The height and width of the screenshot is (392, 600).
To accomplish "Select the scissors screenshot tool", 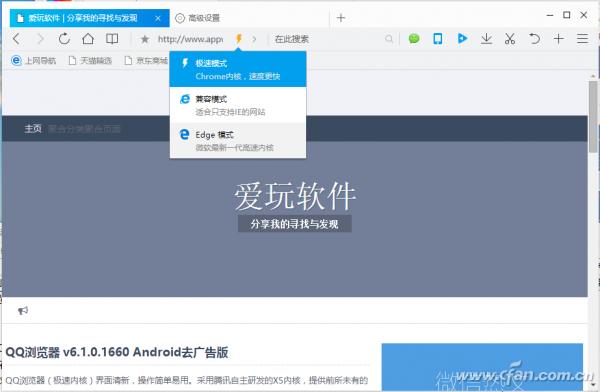I will [x=510, y=39].
